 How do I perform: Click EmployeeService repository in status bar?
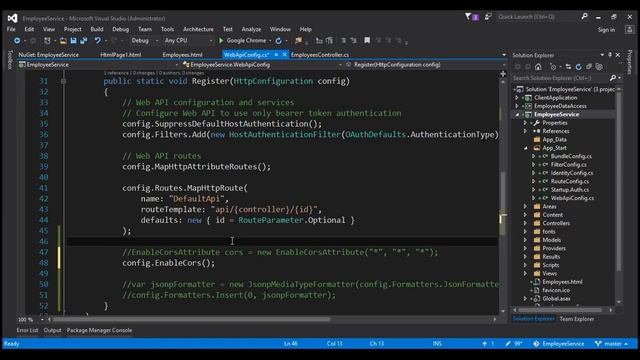pyautogui.click(x=558, y=344)
